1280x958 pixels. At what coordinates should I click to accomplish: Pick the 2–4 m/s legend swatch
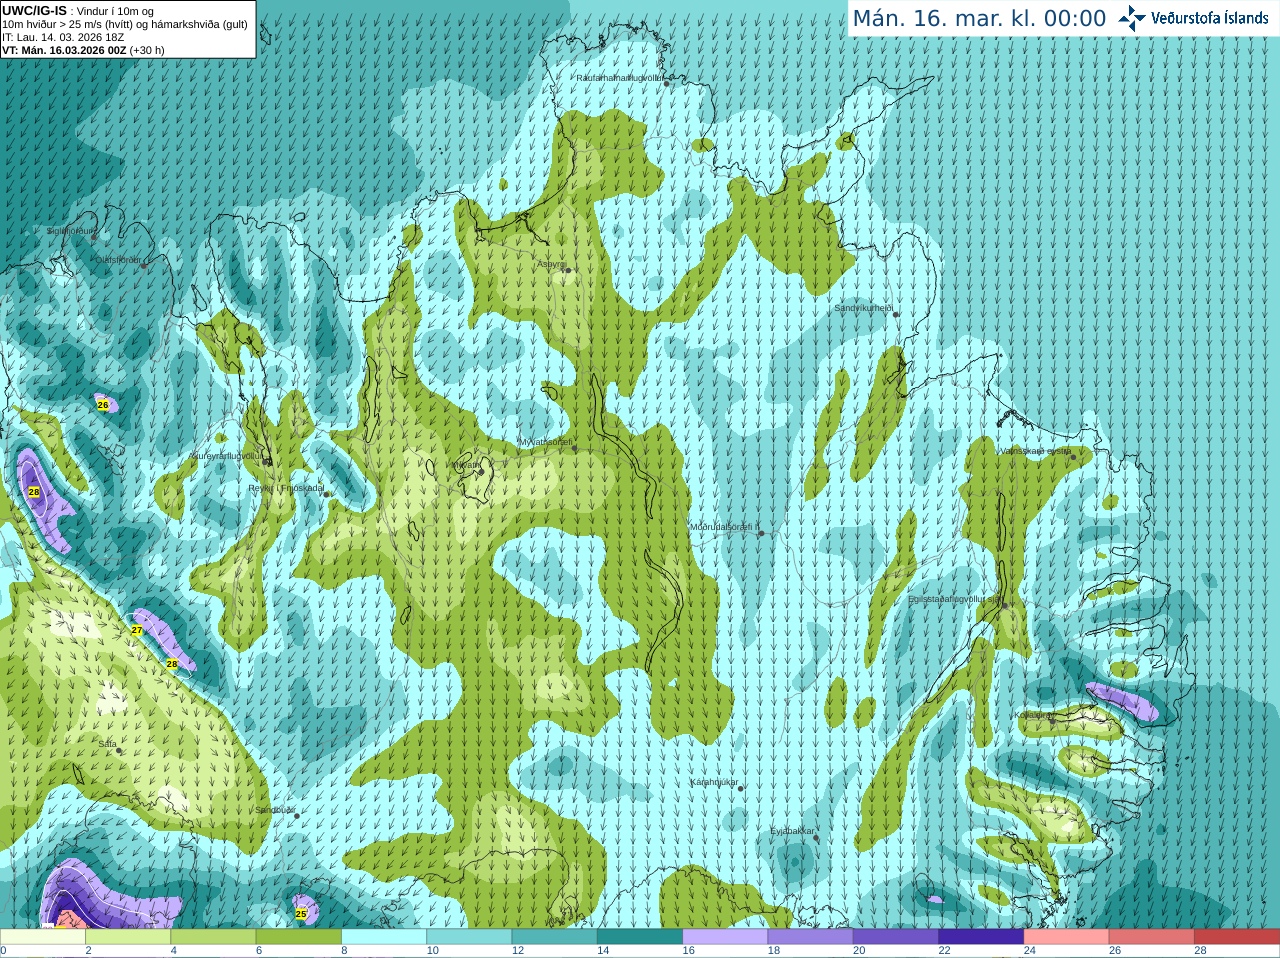[128, 937]
